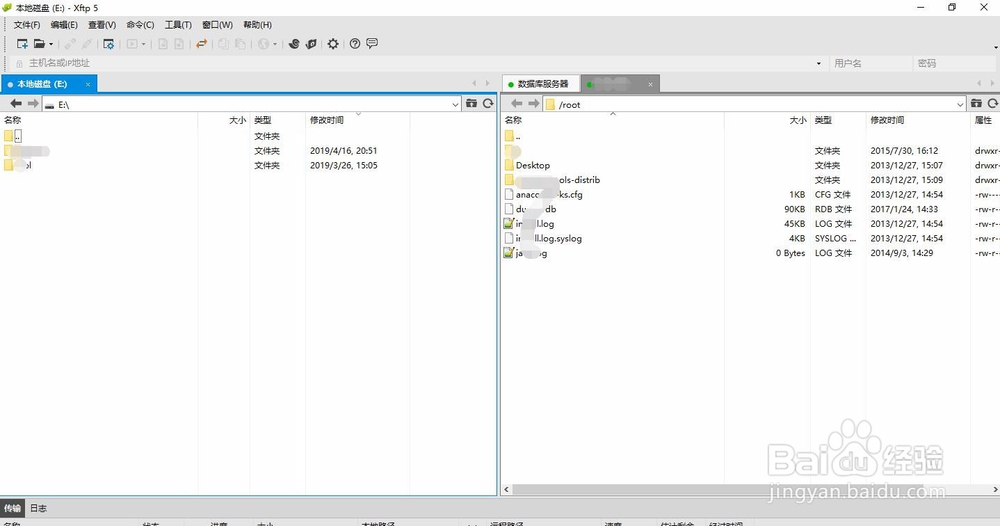The height and width of the screenshot is (526, 1000).
Task: Open the 帮助(H) menu
Action: (x=258, y=25)
